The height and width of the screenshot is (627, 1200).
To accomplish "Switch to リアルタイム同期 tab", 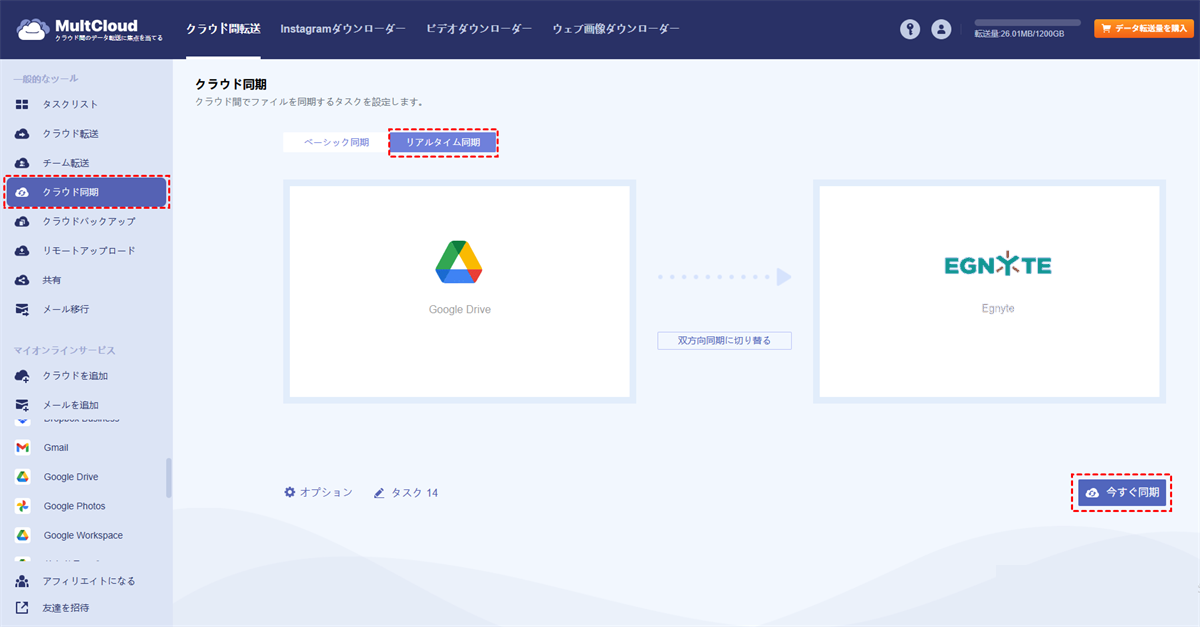I will [x=443, y=143].
